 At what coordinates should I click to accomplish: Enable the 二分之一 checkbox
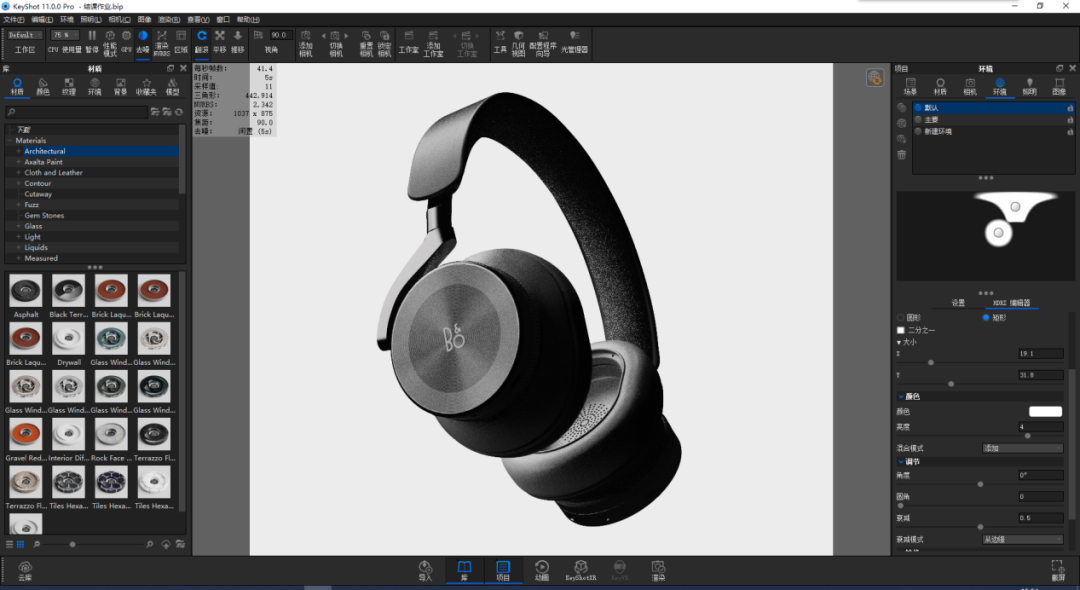point(901,330)
